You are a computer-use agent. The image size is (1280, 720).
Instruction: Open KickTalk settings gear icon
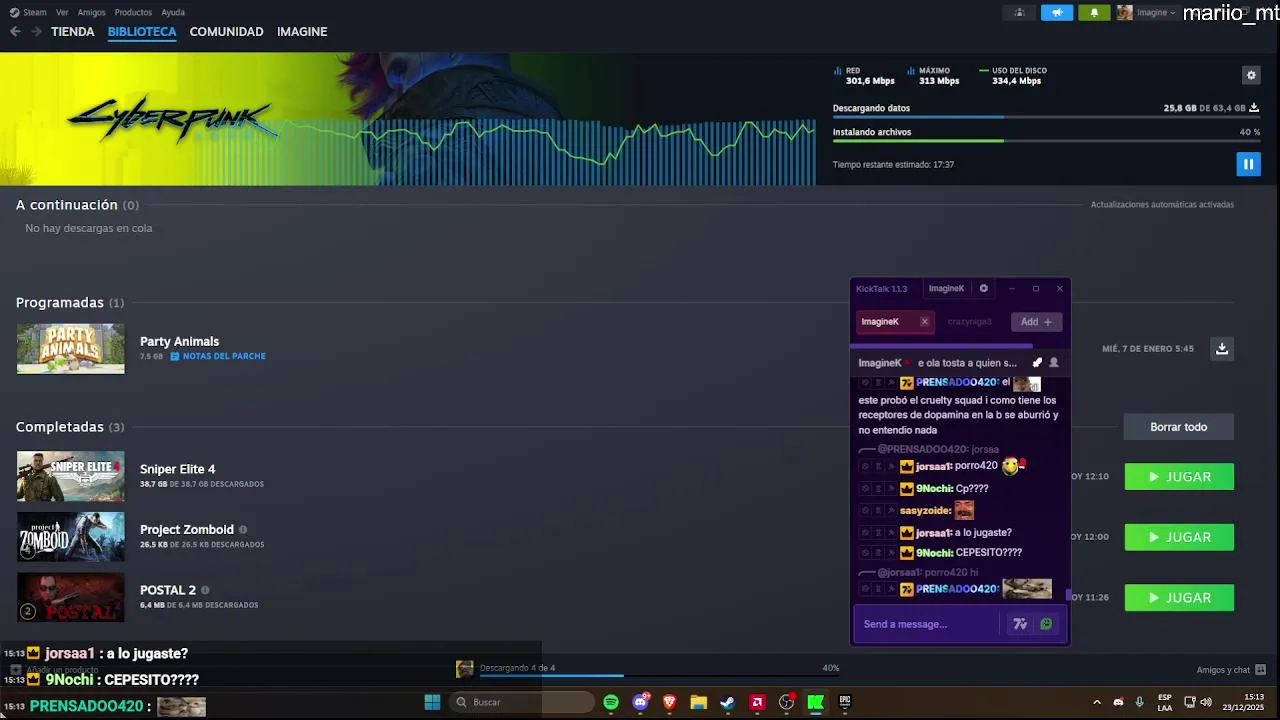(x=984, y=289)
